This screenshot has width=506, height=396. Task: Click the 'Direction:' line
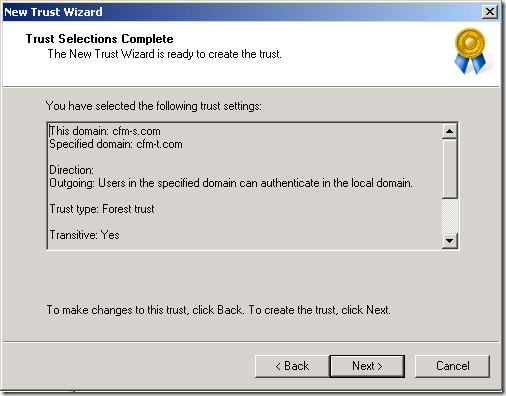(x=71, y=170)
